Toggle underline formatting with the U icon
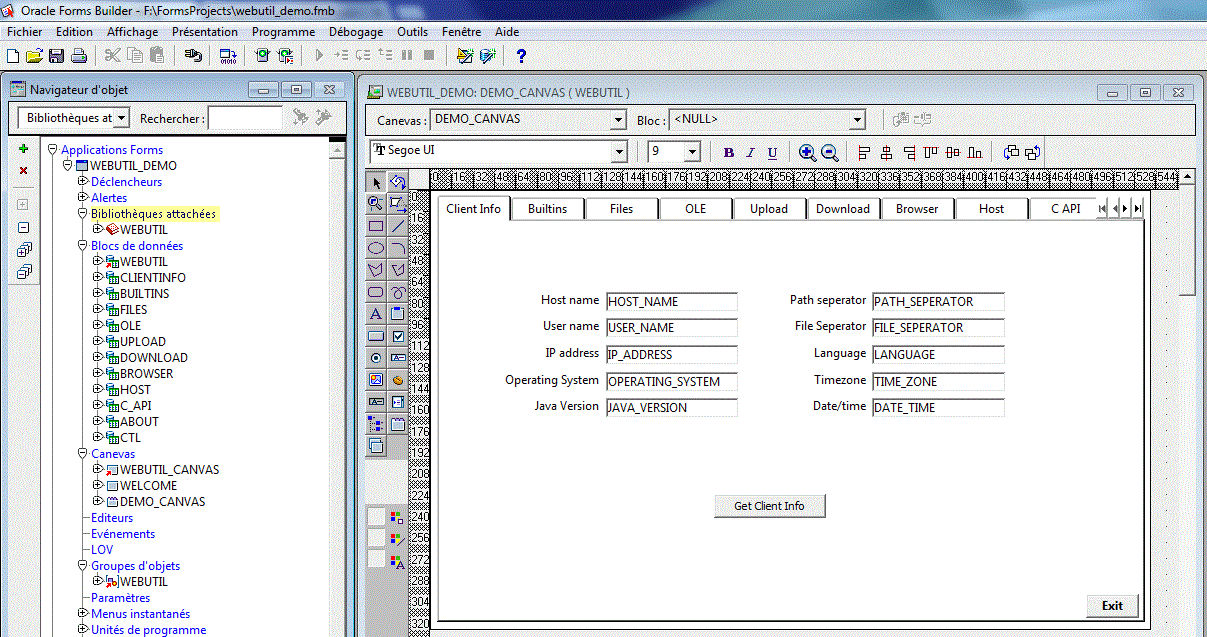The image size is (1207, 637). [772, 151]
